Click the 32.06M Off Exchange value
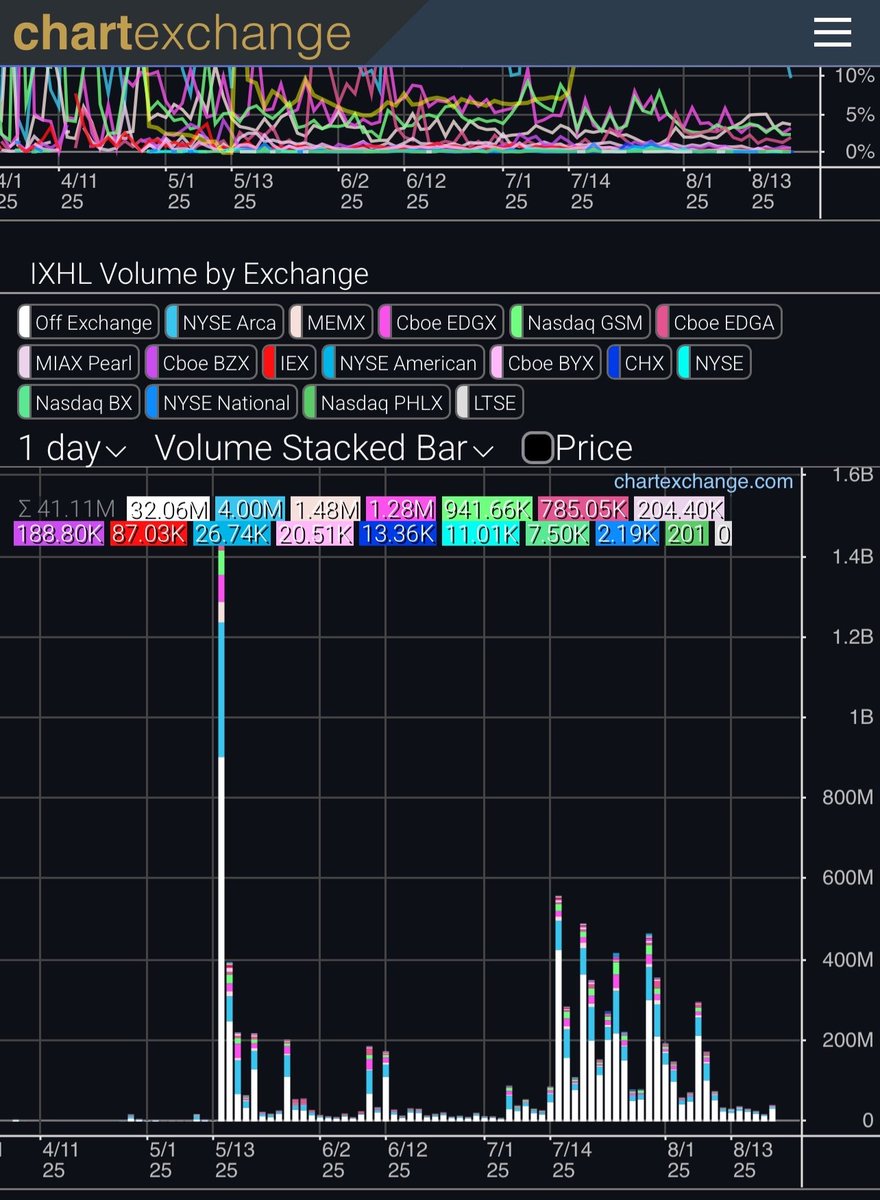Viewport: 880px width, 1200px height. pyautogui.click(x=168, y=509)
